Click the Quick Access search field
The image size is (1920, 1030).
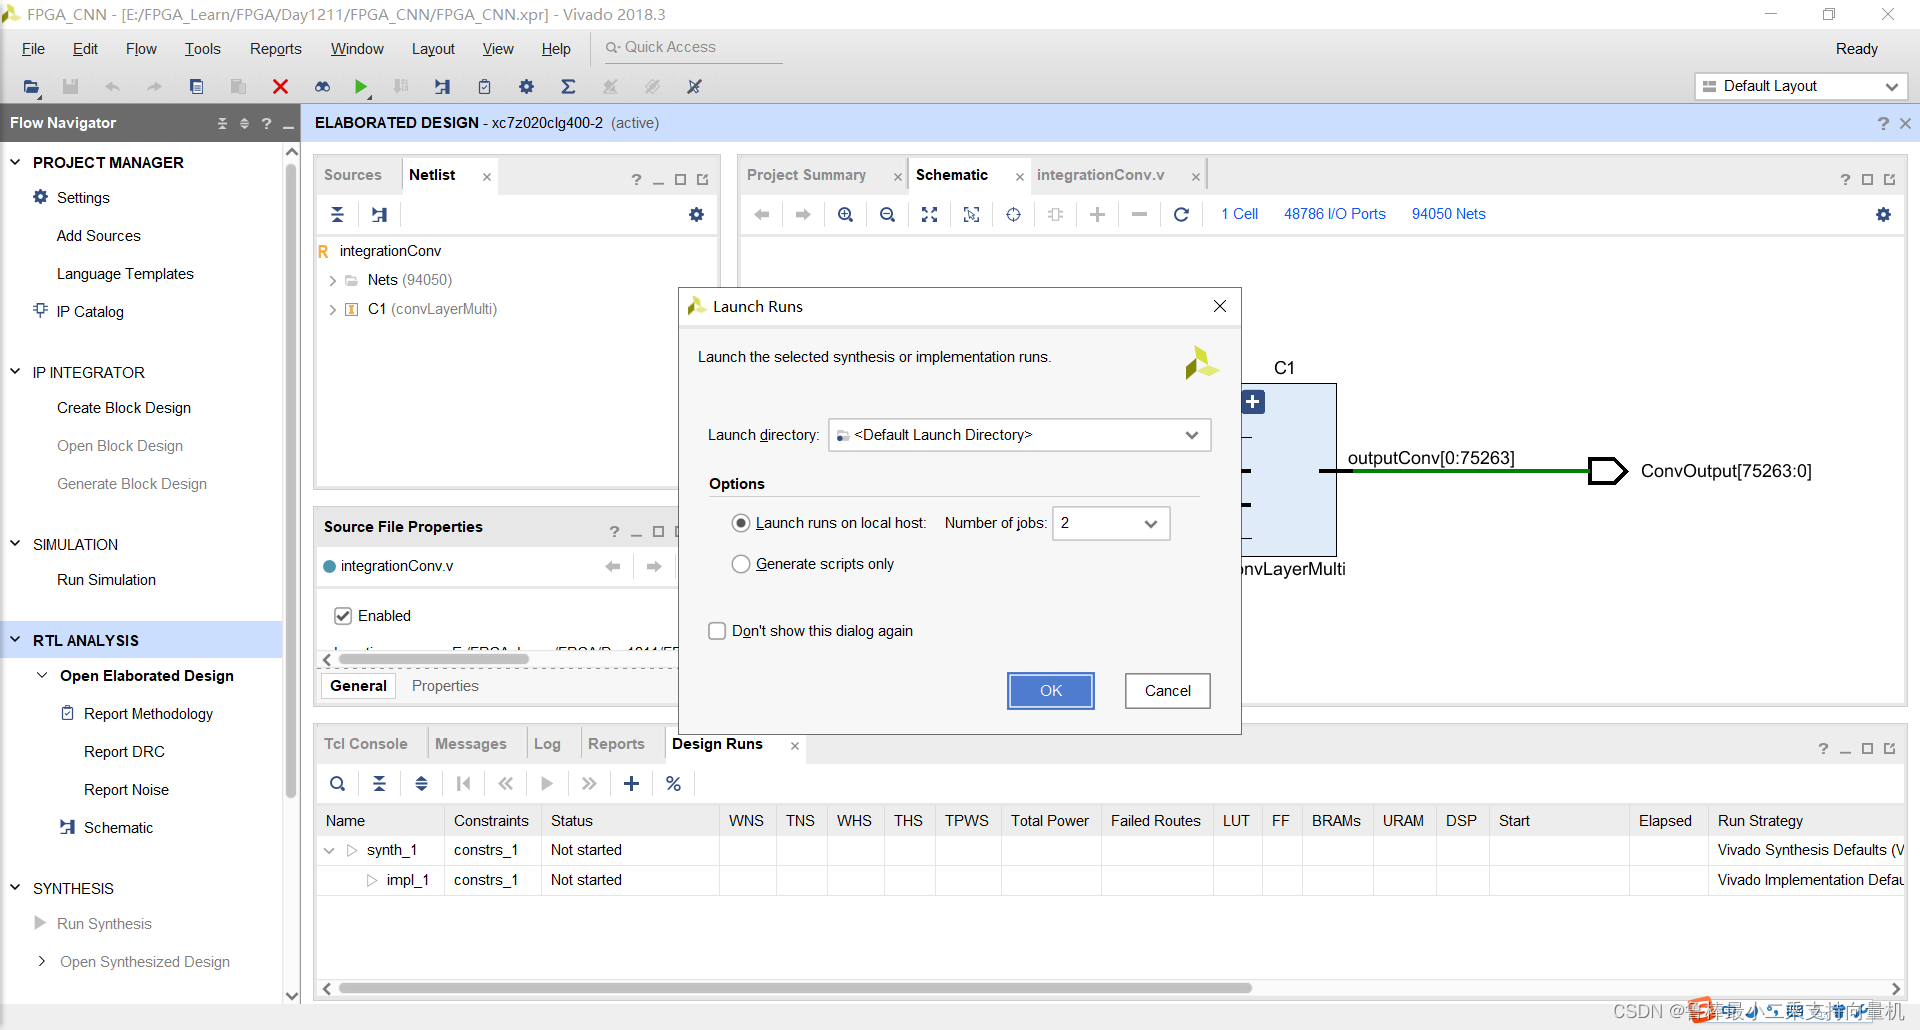(692, 47)
